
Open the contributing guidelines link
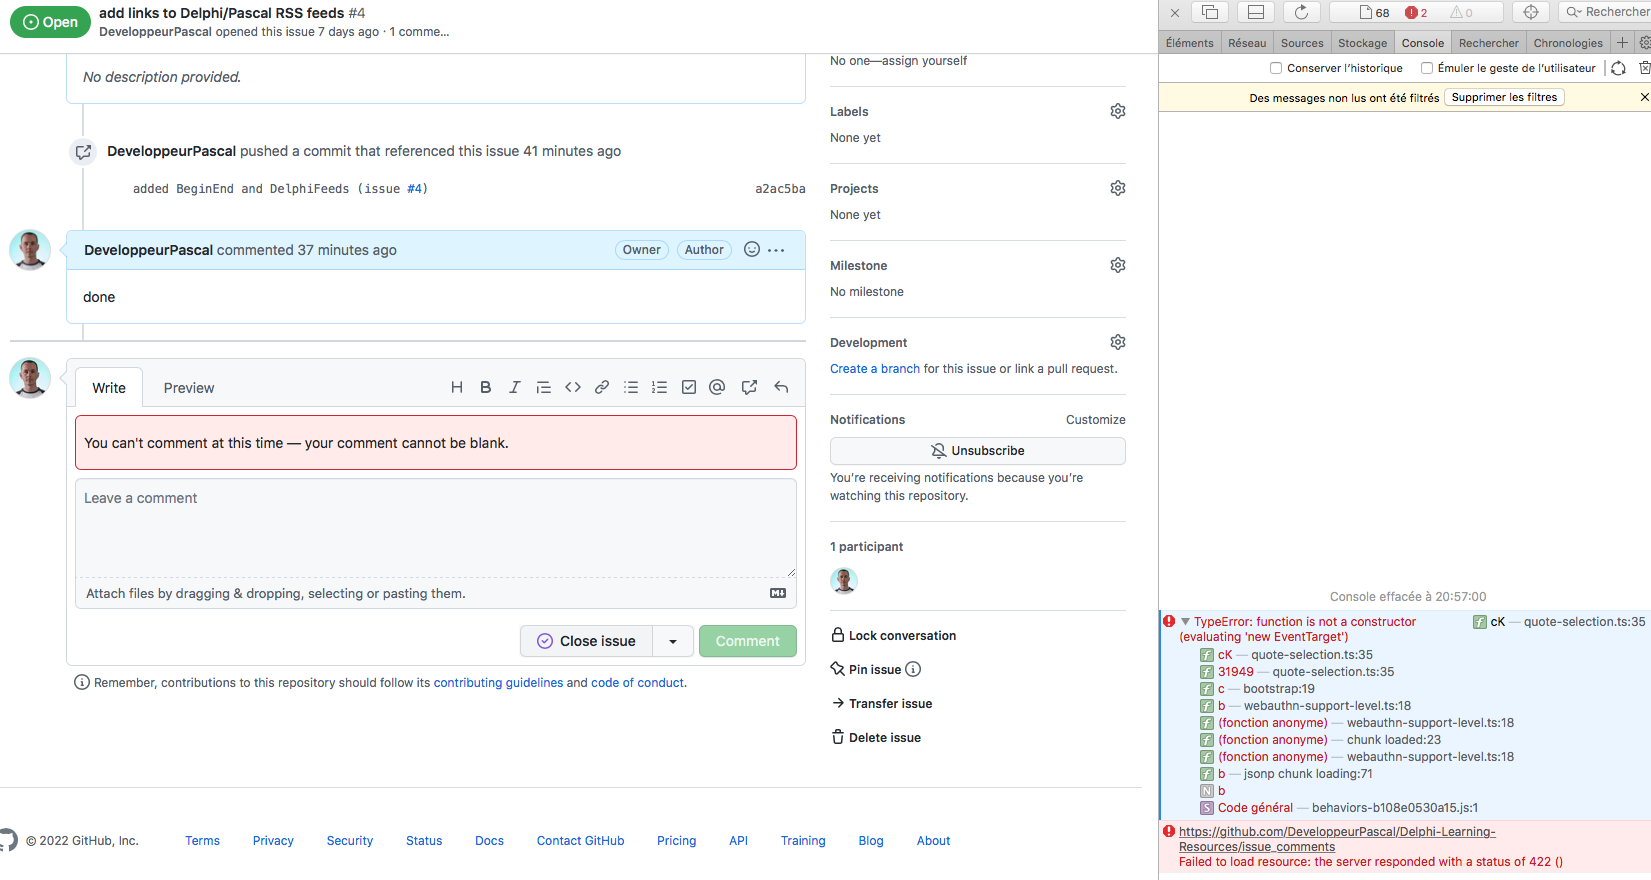(498, 683)
